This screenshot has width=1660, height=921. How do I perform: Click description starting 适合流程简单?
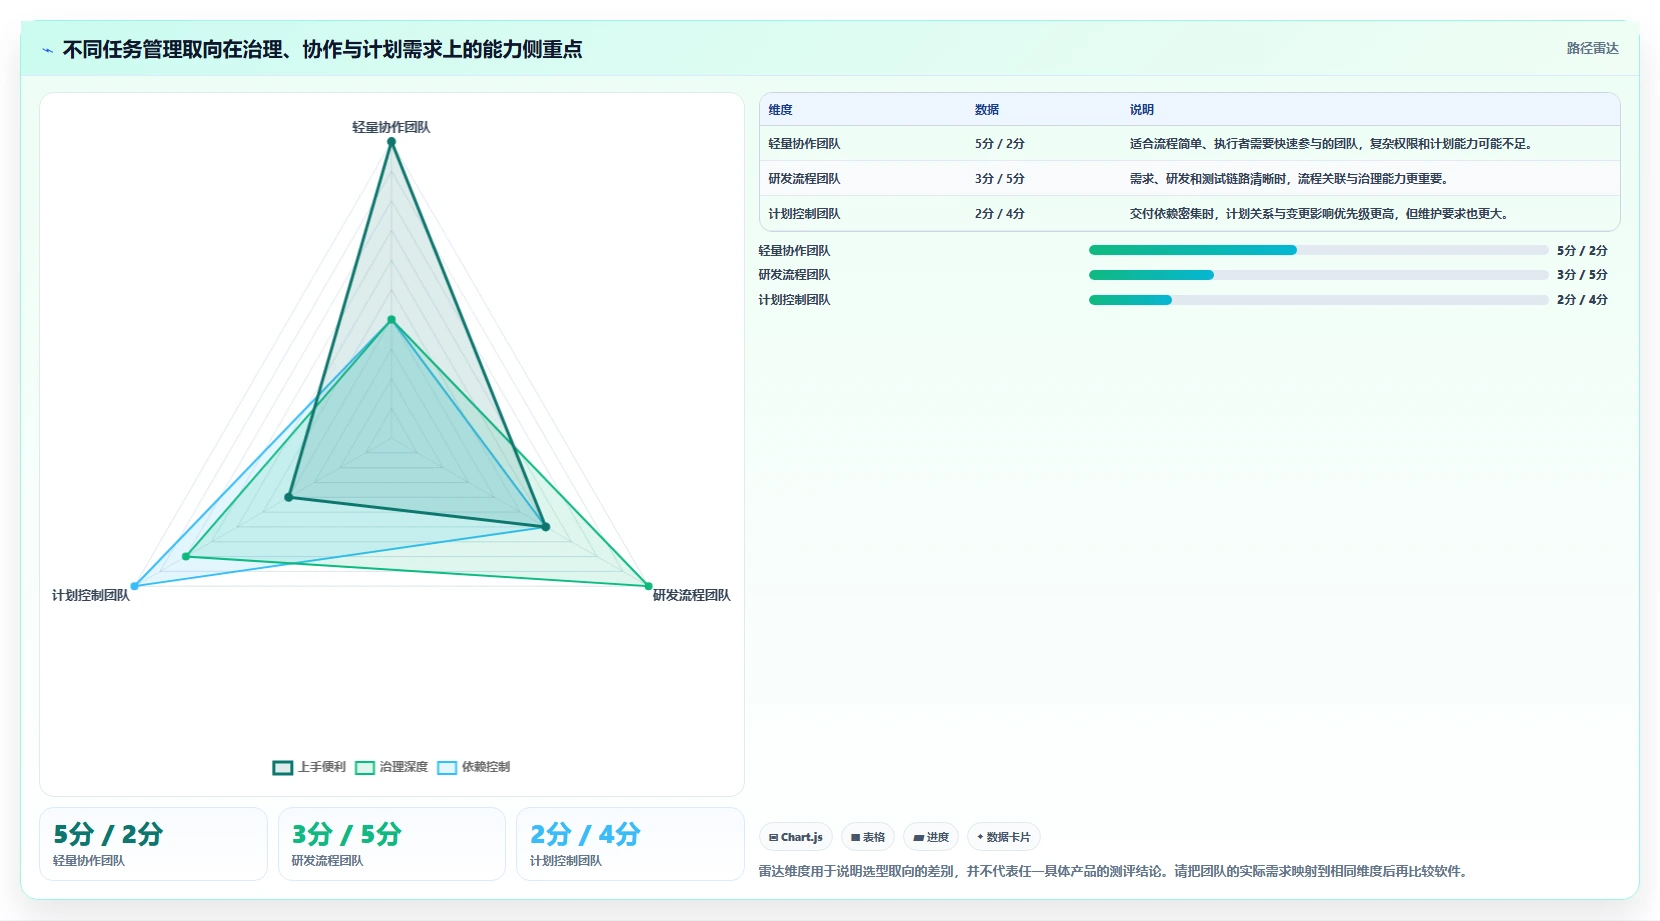coord(1332,144)
